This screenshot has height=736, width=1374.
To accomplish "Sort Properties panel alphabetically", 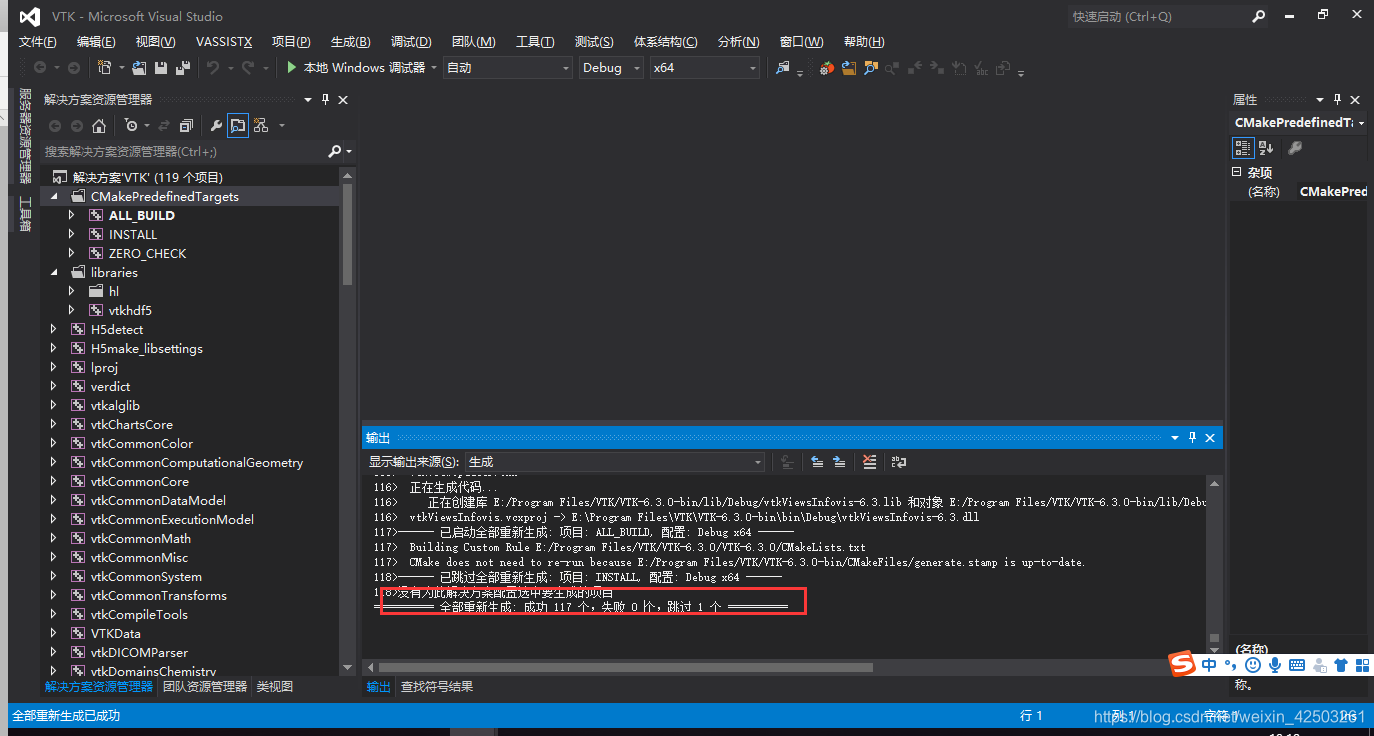I will click(1266, 148).
